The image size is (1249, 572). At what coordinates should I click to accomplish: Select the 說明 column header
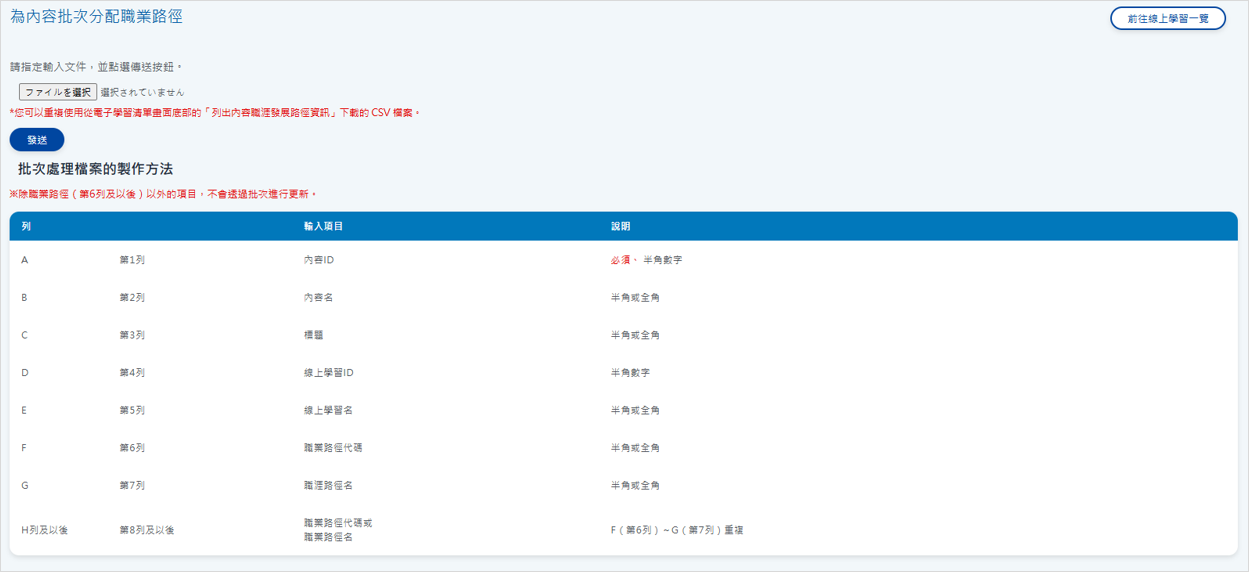click(621, 227)
